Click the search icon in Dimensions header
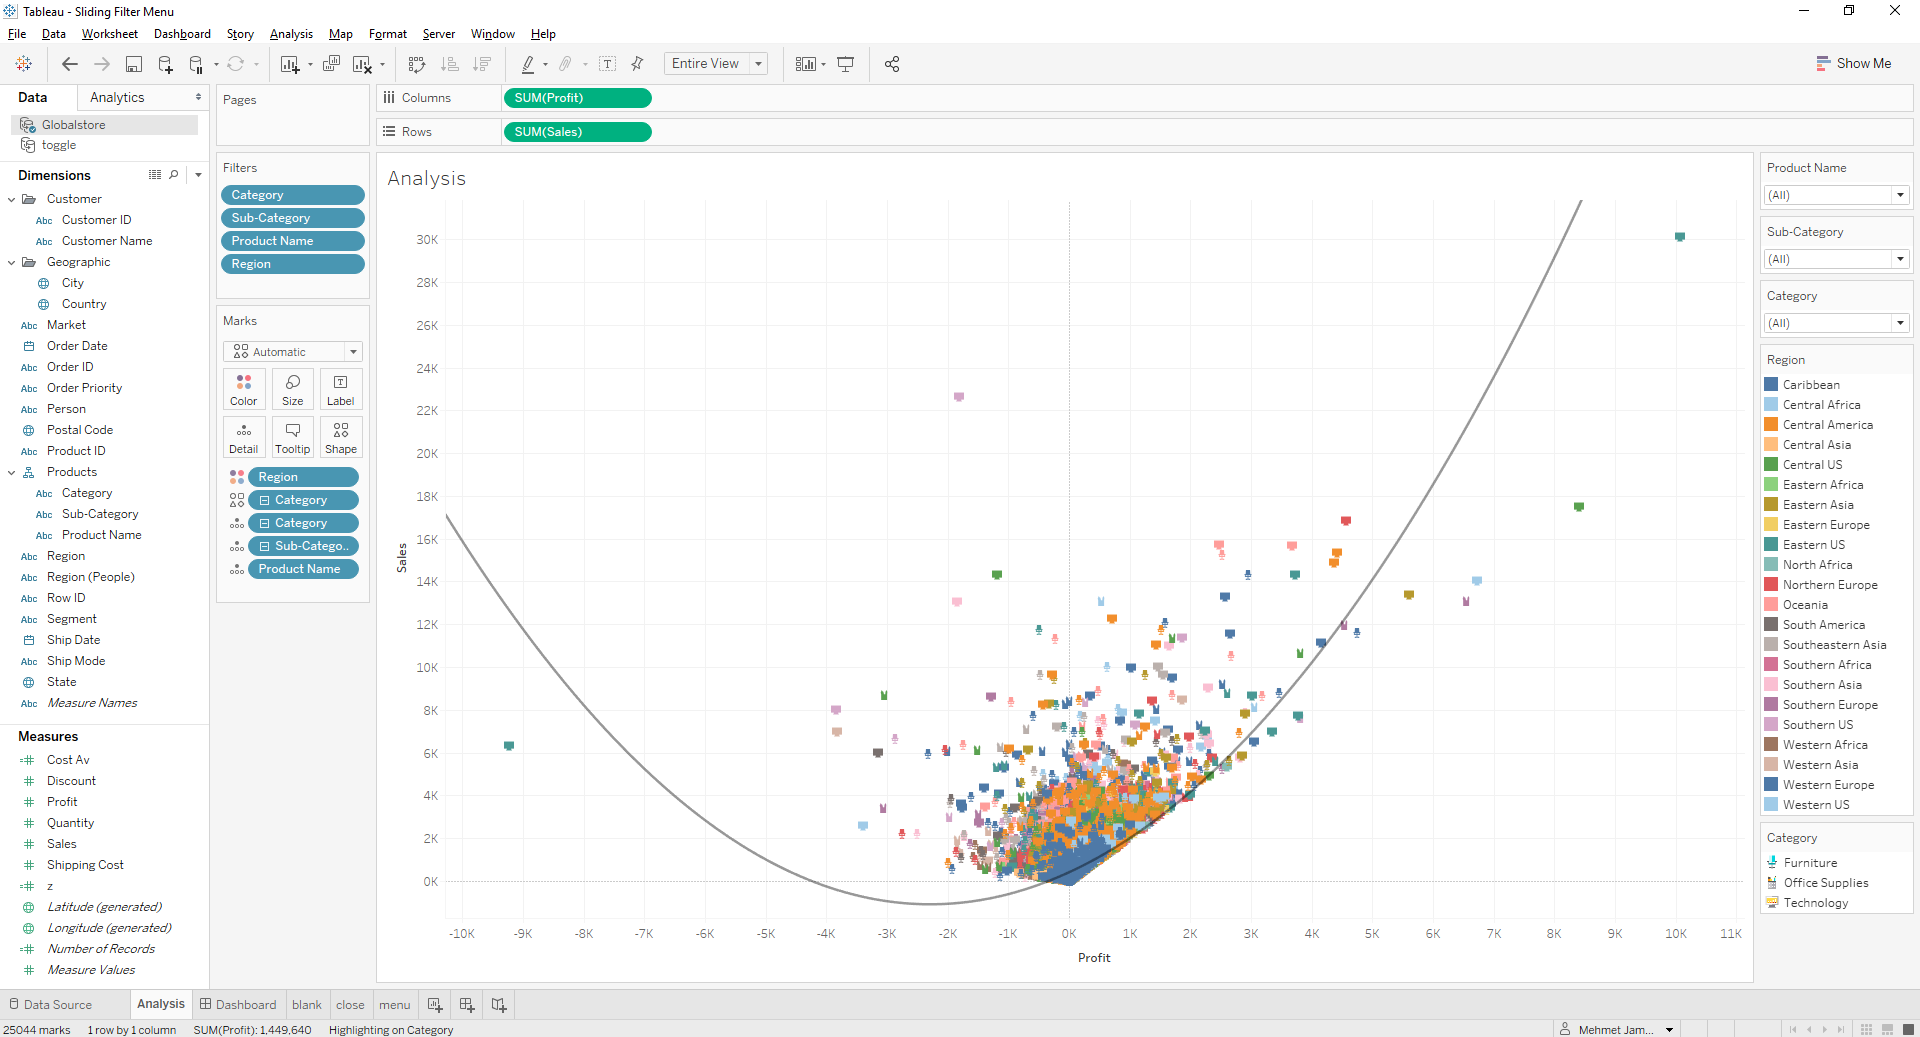Screen dimensions: 1920x1037 click(174, 175)
